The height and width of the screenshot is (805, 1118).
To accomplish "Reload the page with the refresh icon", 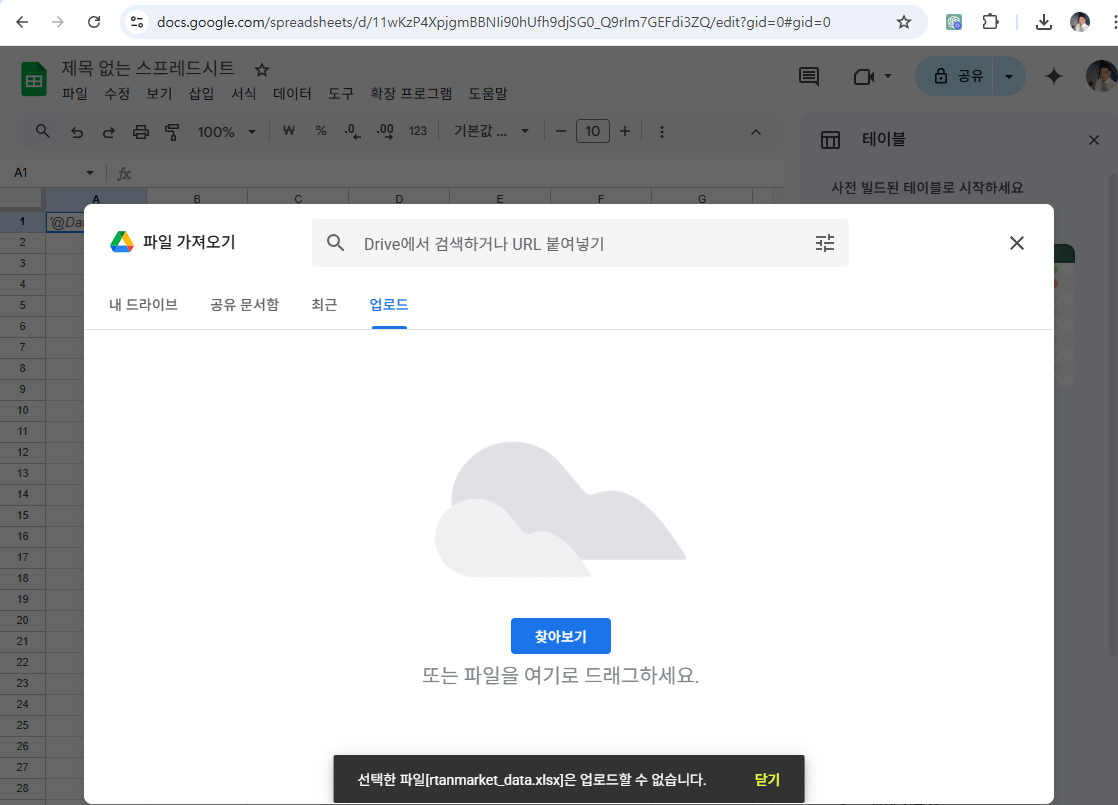I will pos(94,22).
